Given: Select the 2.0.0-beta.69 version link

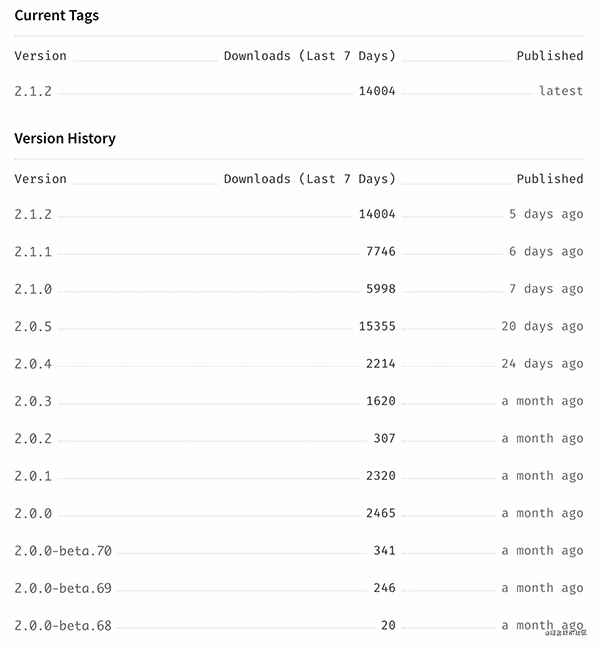Looking at the screenshot, I should [x=63, y=588].
